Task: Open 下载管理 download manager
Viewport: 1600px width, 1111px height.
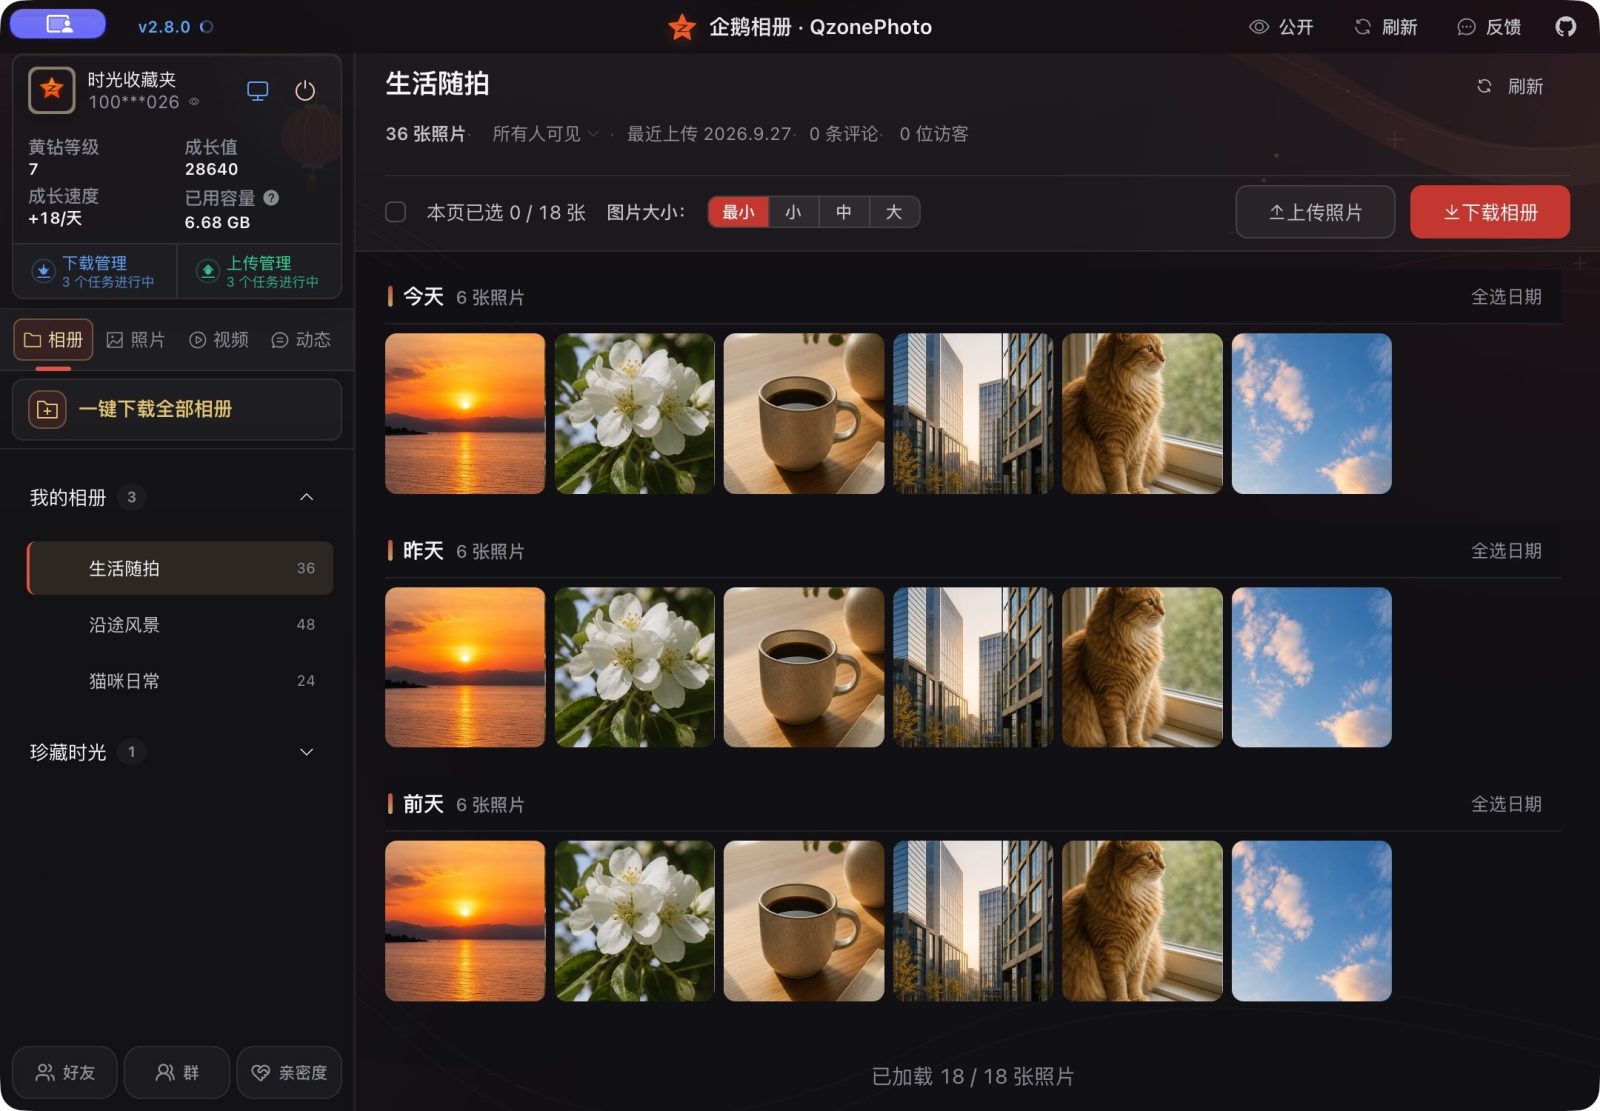Action: pyautogui.click(x=95, y=271)
